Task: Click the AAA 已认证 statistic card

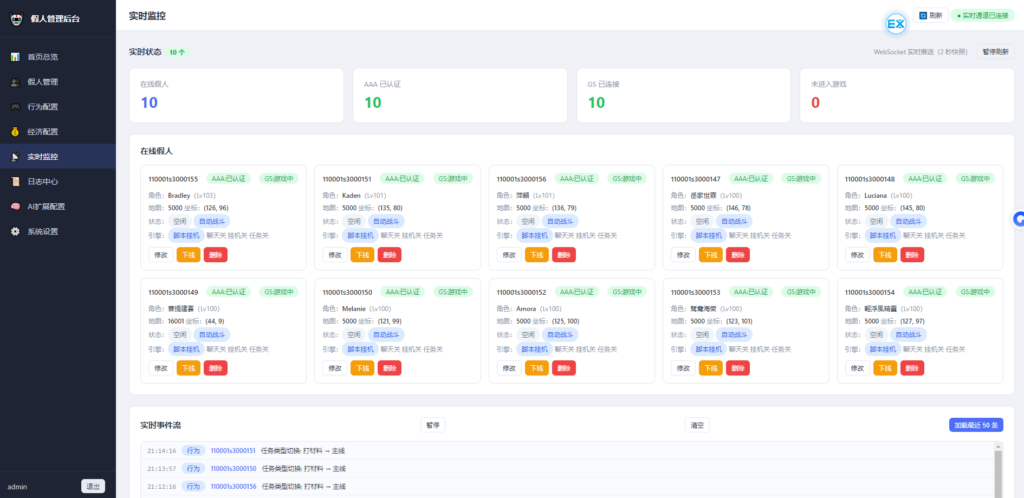Action: (460, 95)
